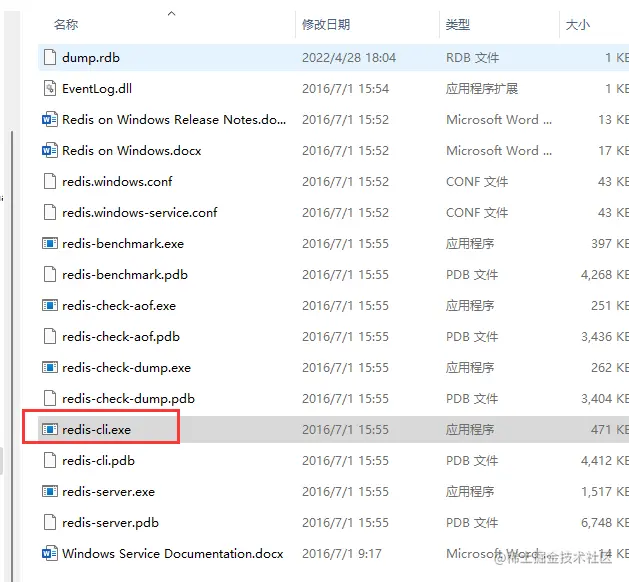
Task: Click the 6,748 KB size value
Action: click(605, 523)
